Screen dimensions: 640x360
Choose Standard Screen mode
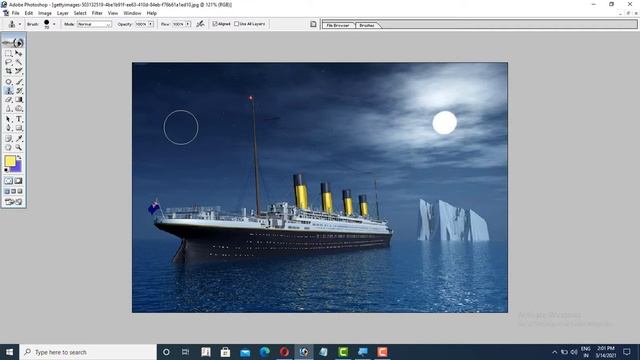tap(7, 191)
